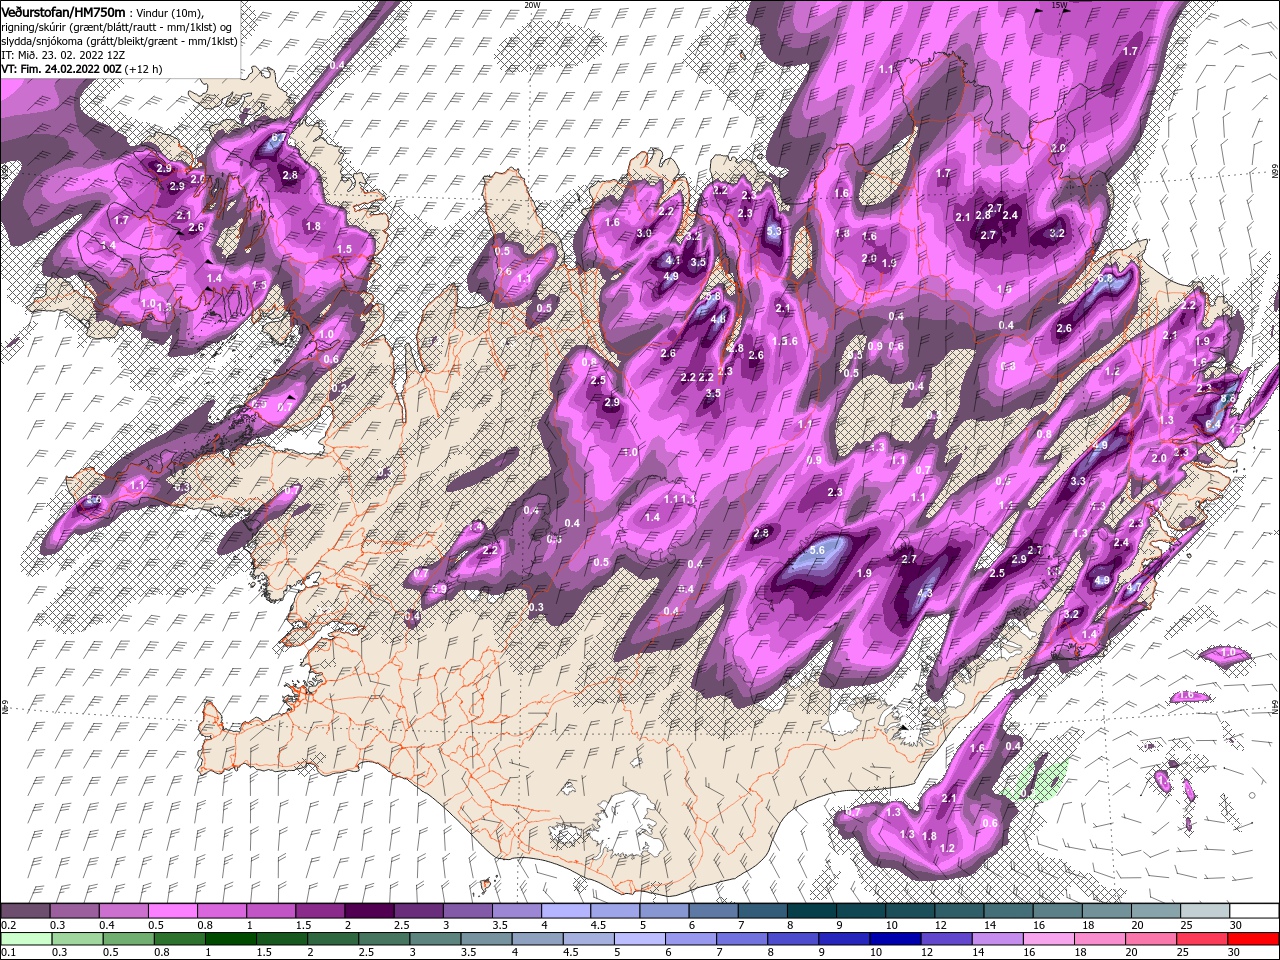Click the 5.3 precipitation value on map
The image size is (1280, 960).
[773, 231]
